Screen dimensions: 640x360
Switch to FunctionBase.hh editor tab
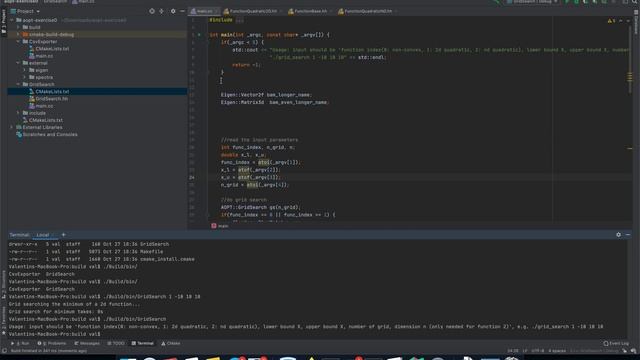(309, 11)
